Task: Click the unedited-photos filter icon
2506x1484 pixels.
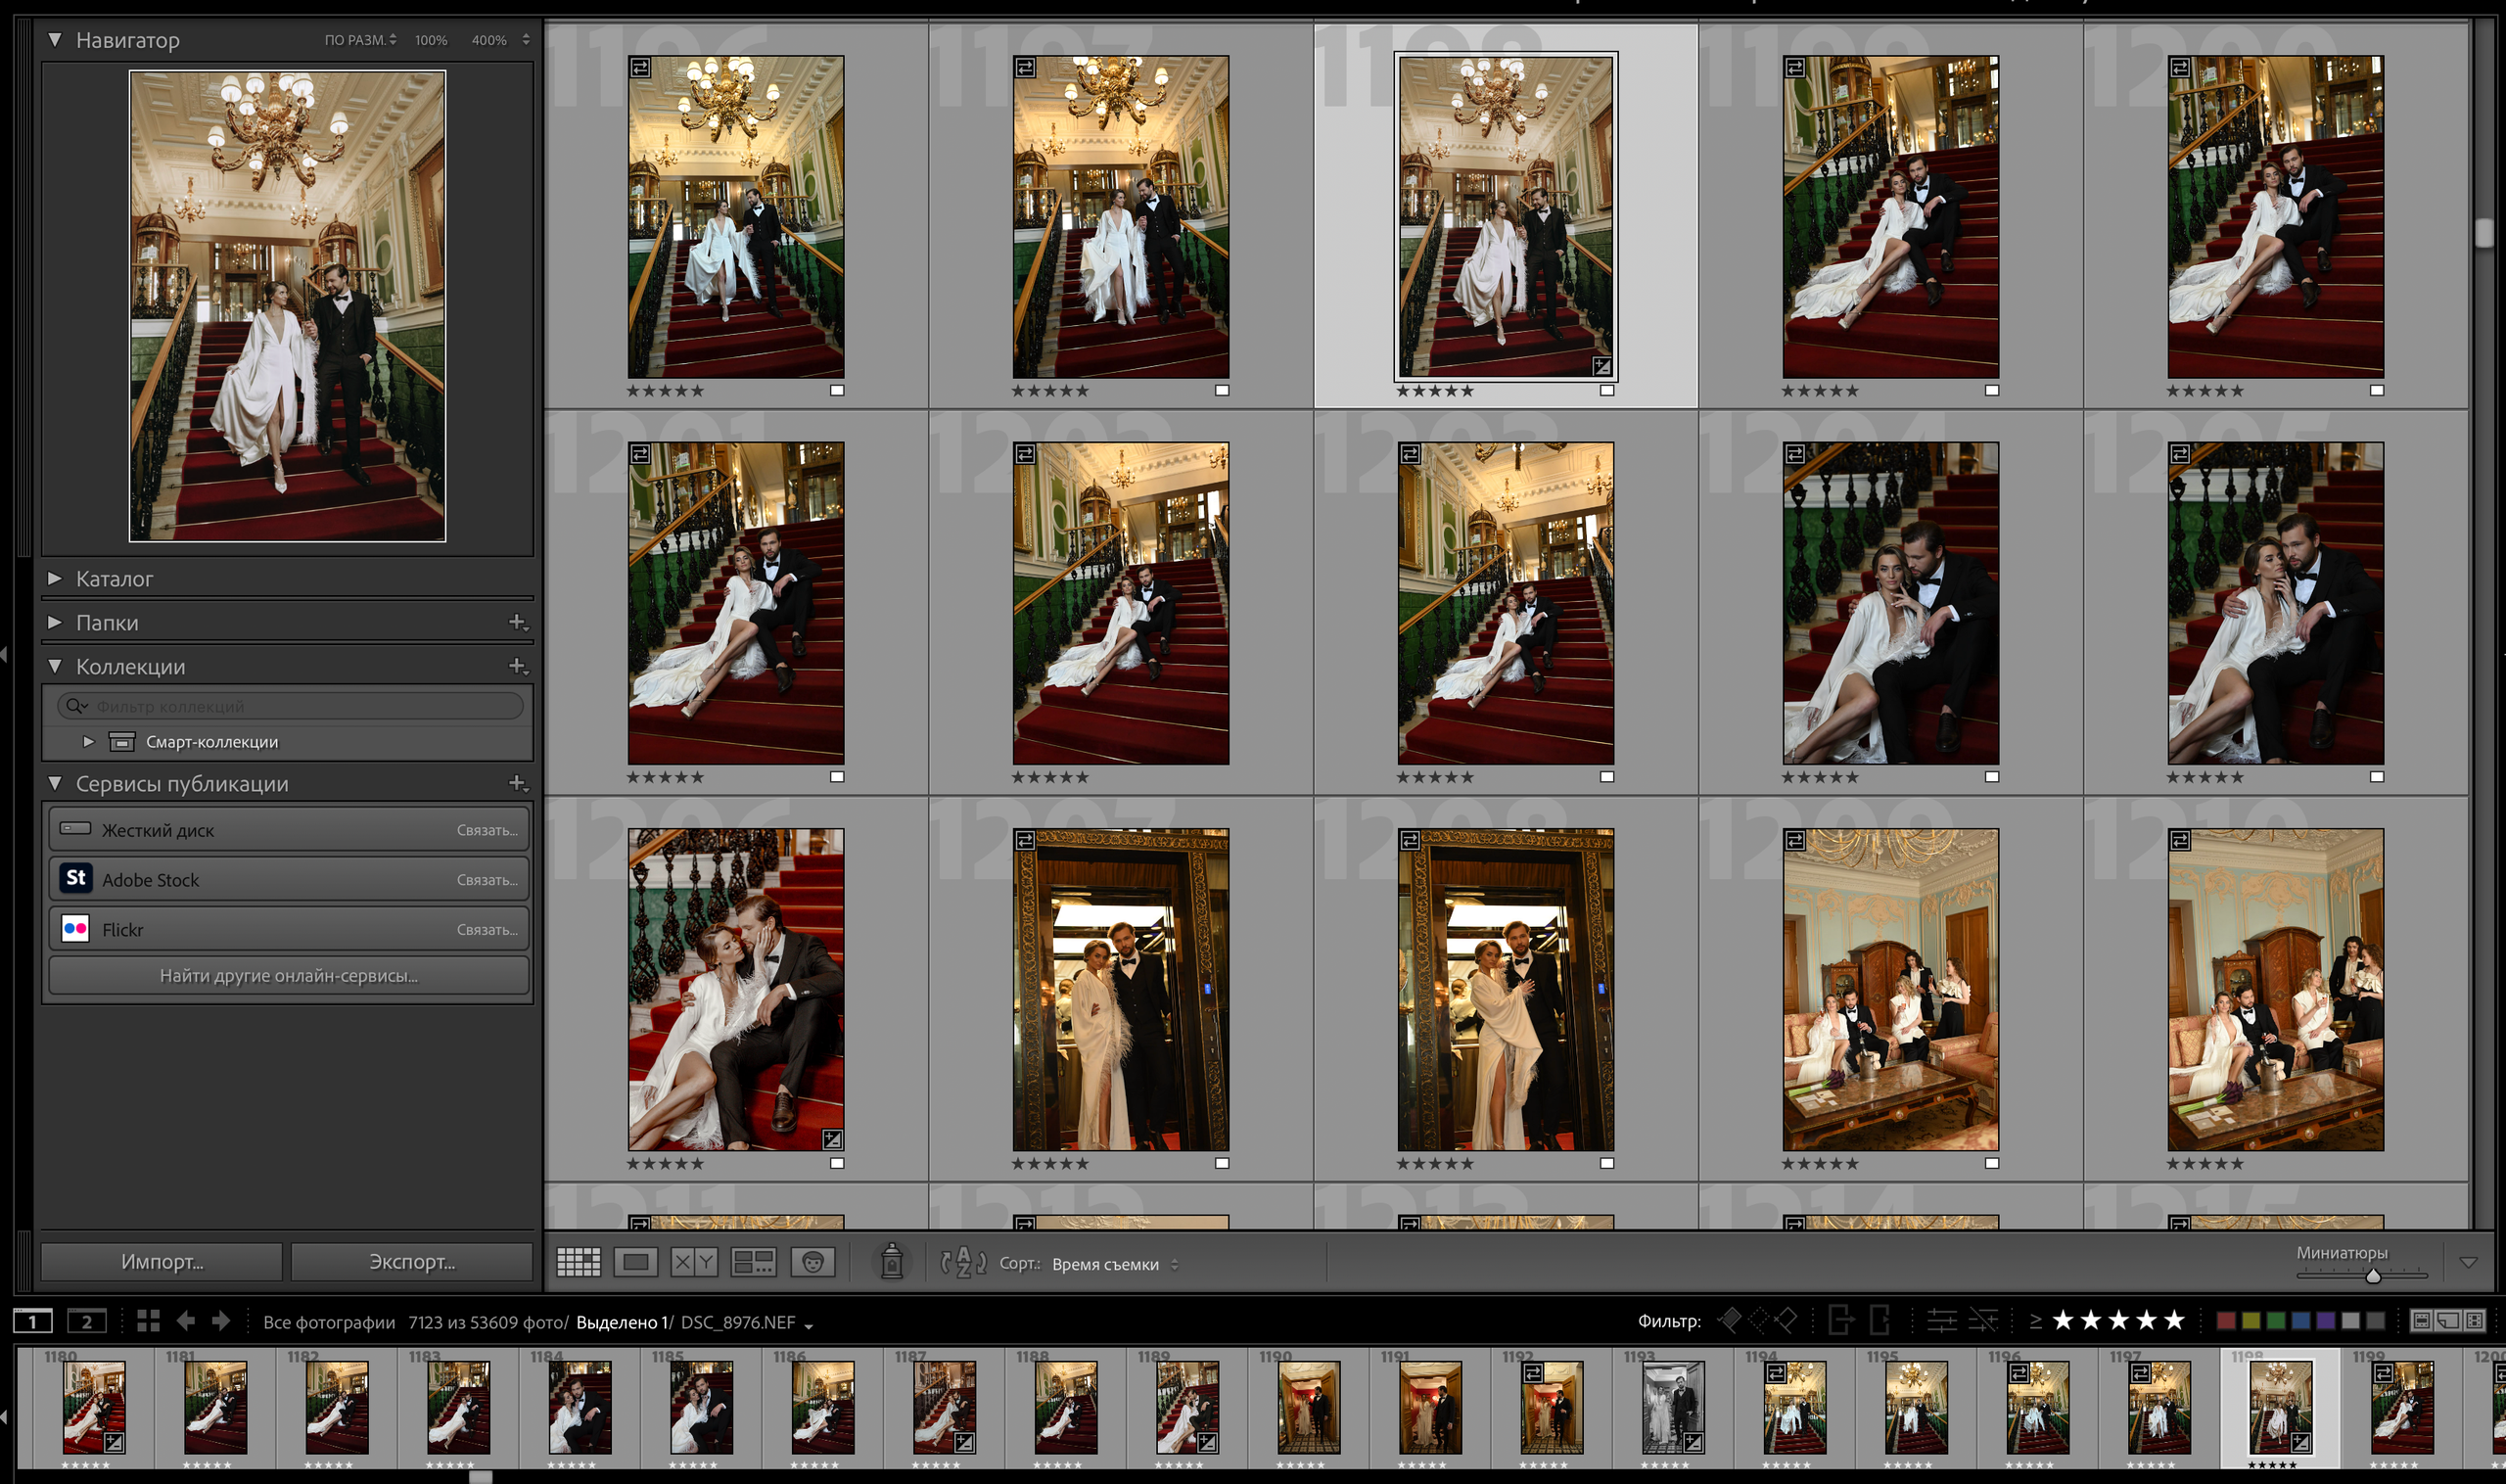Action: pyautogui.click(x=1983, y=1321)
